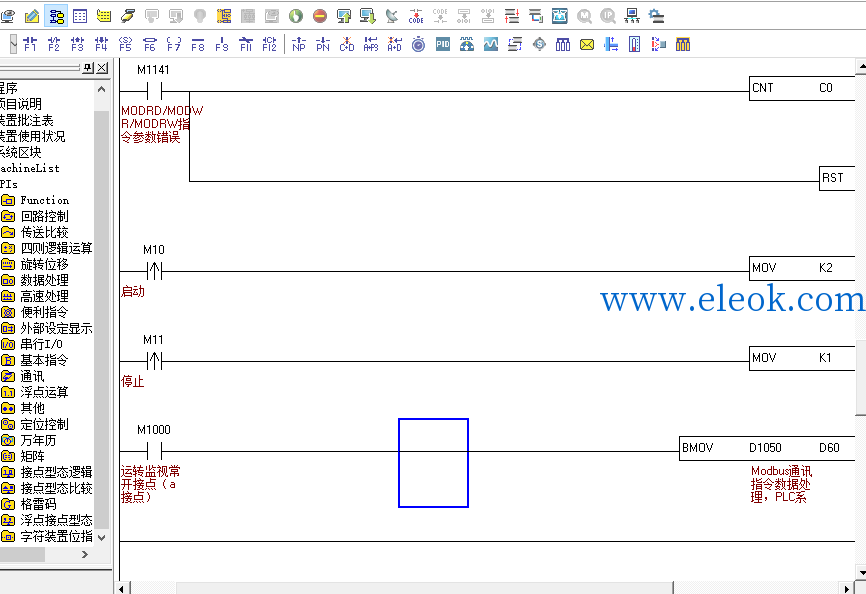Choose the F3 rising-edge contact tool
866x594 pixels.
point(77,44)
